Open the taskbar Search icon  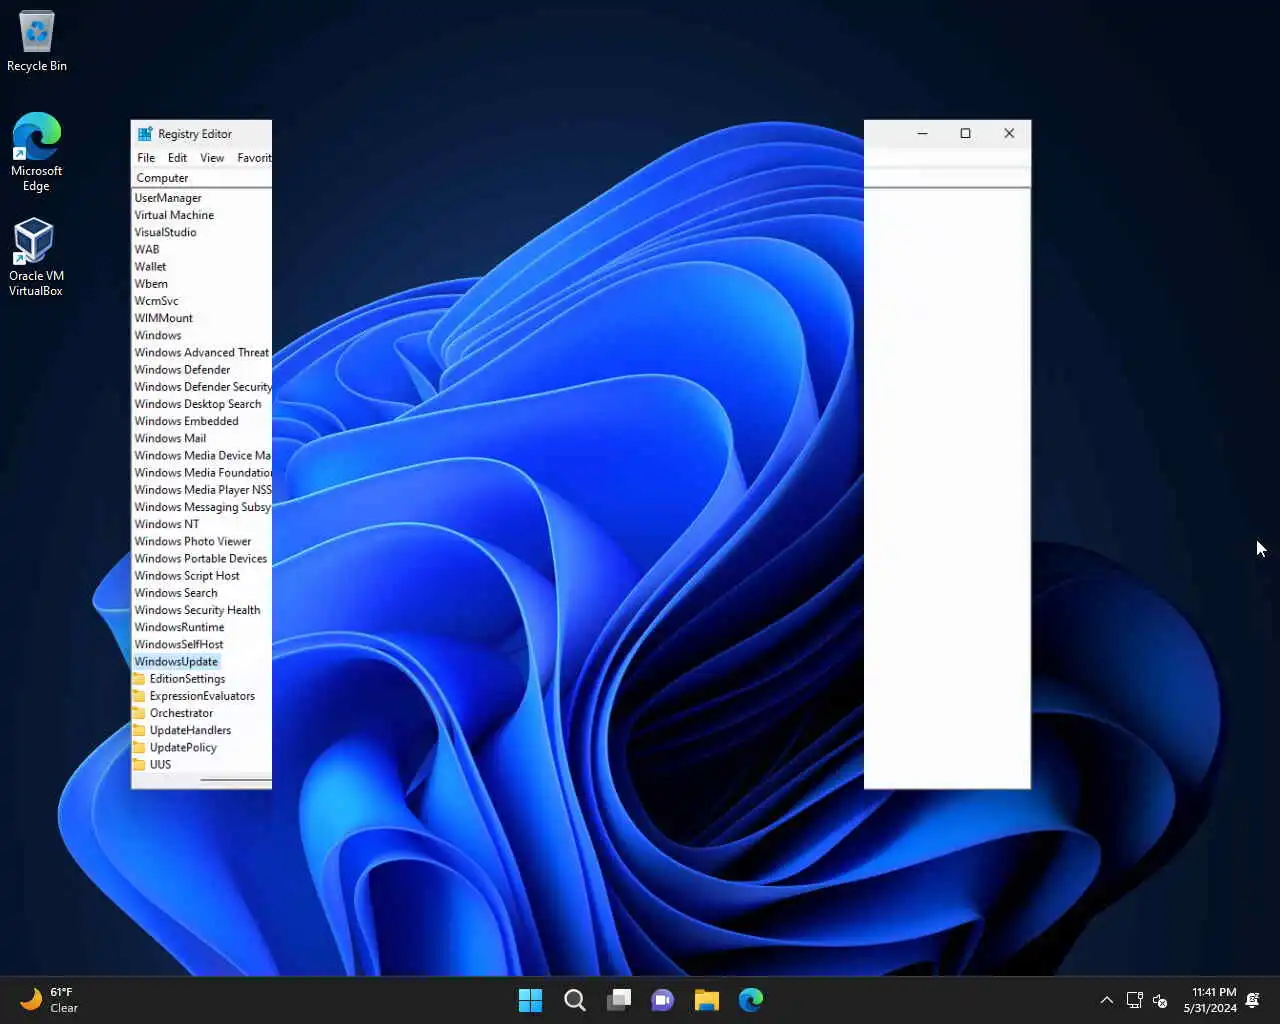[x=574, y=999]
